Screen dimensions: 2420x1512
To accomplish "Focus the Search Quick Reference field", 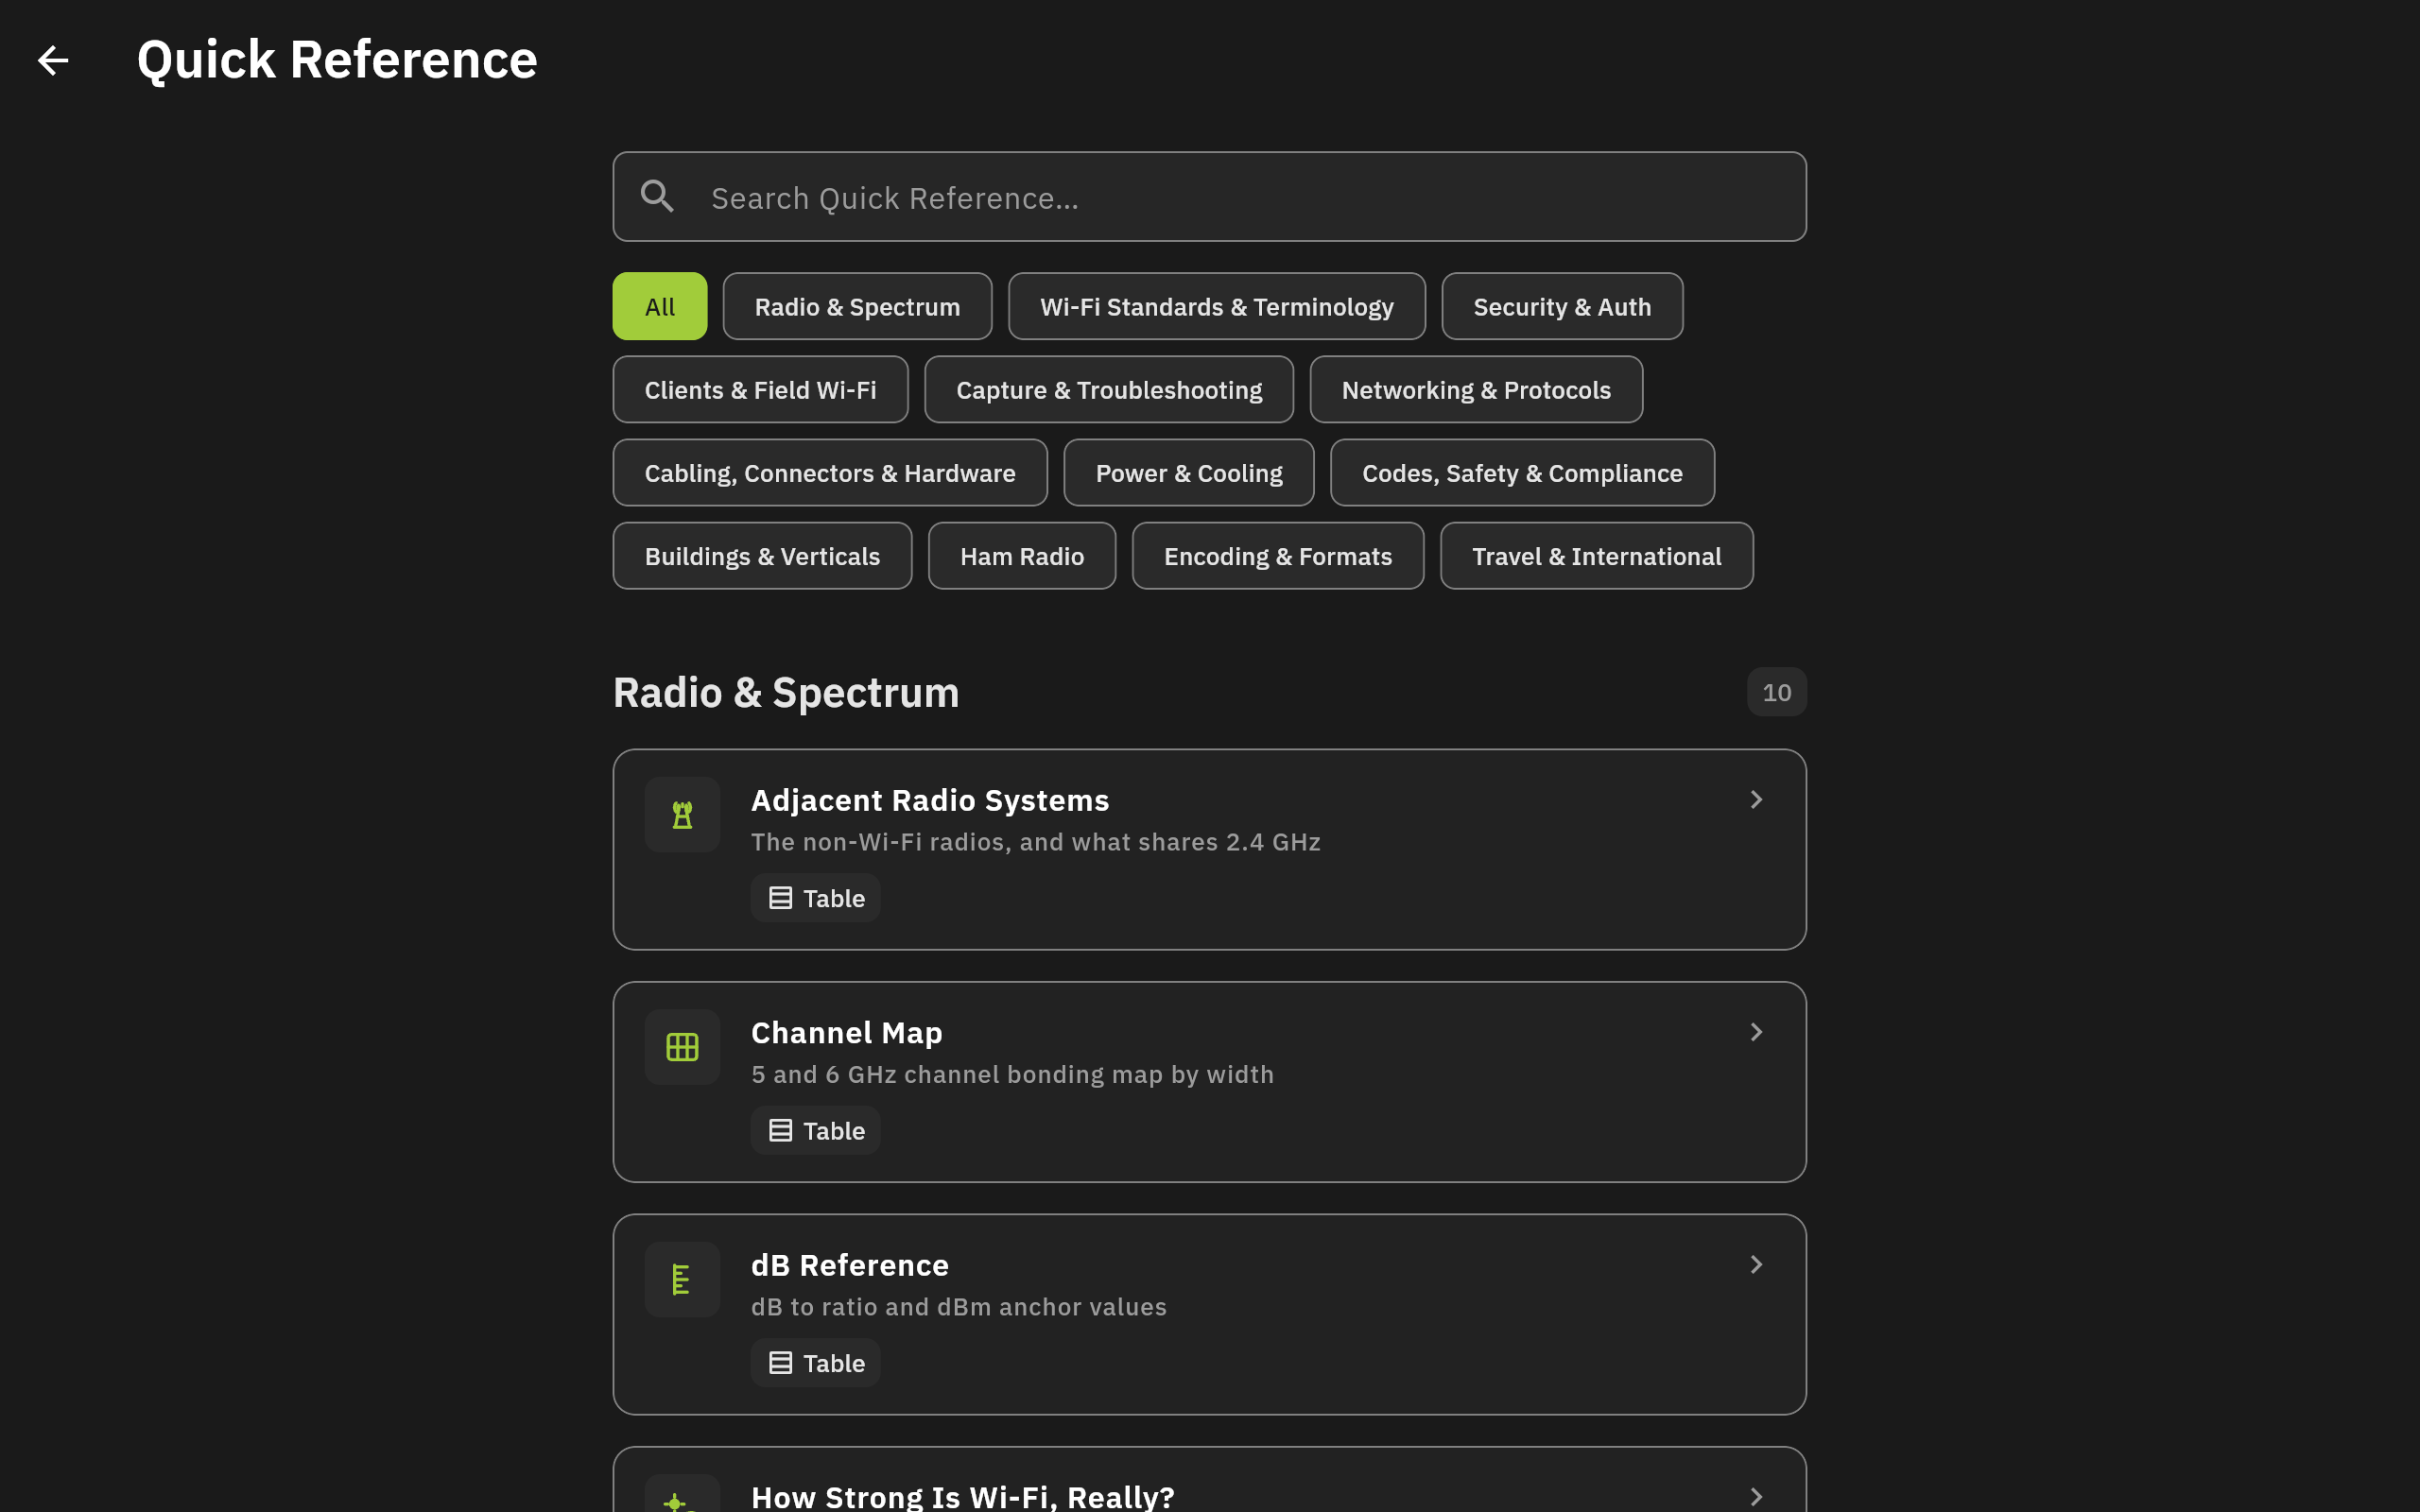I will (1209, 197).
